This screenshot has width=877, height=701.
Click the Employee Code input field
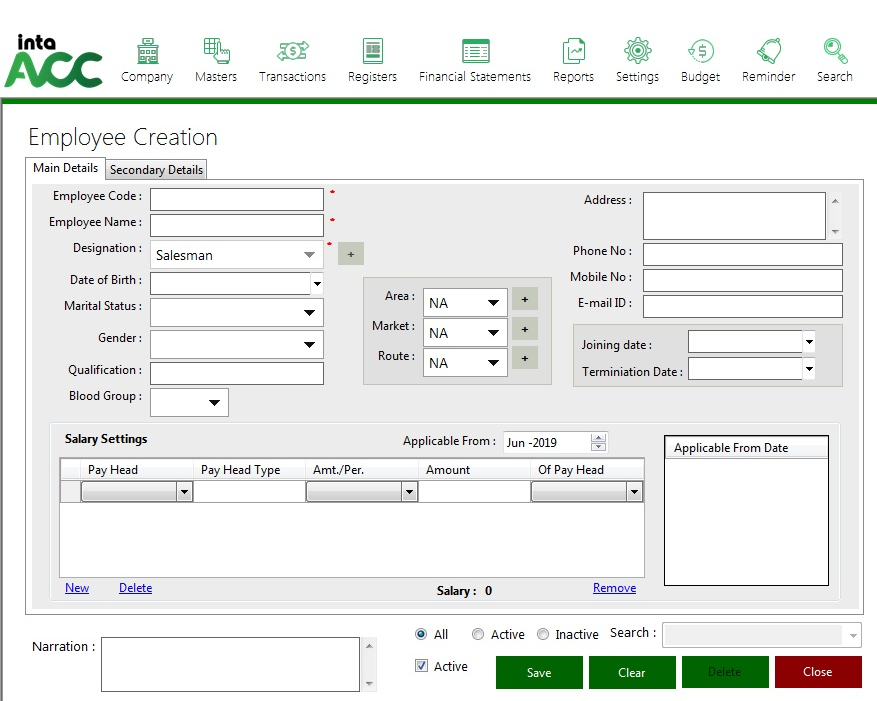237,199
